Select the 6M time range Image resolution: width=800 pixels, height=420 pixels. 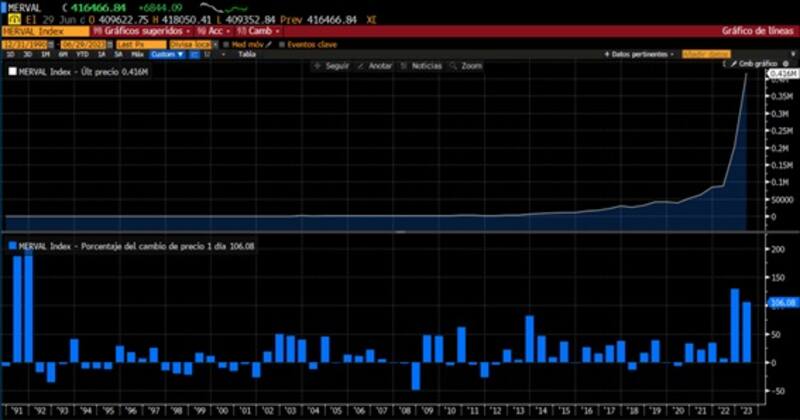[66, 54]
